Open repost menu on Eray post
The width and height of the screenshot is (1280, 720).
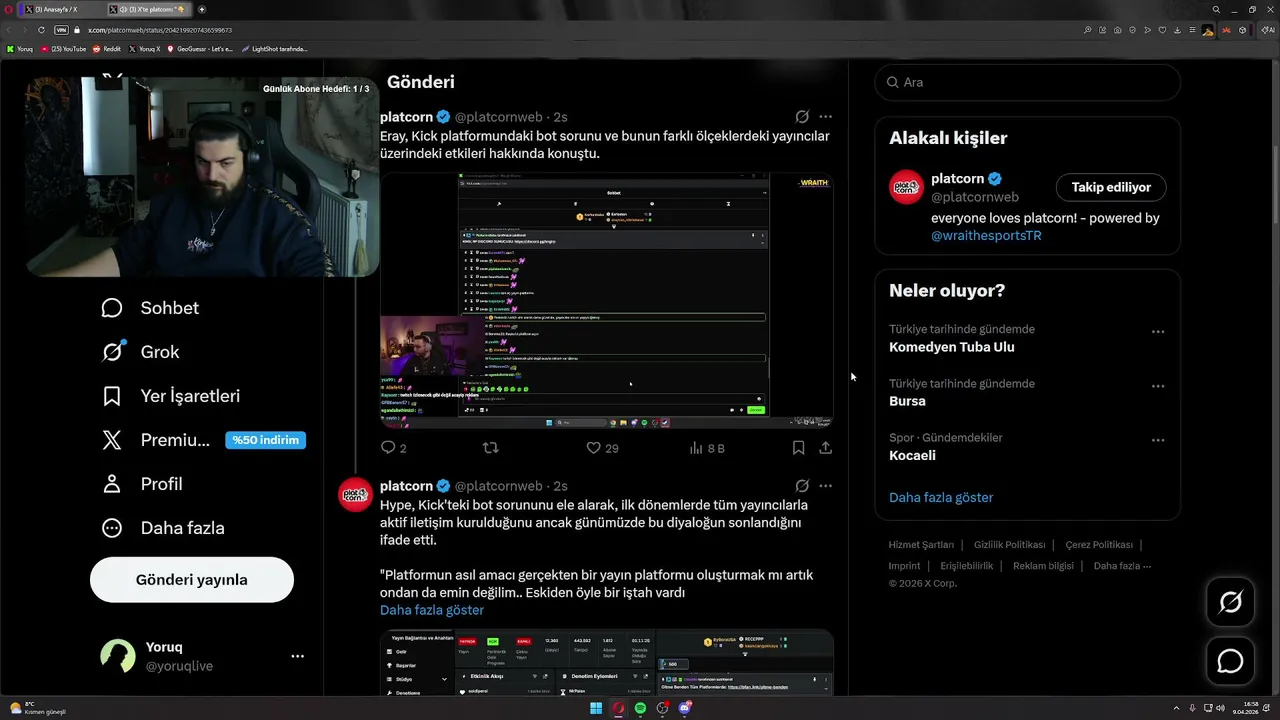tap(490, 448)
